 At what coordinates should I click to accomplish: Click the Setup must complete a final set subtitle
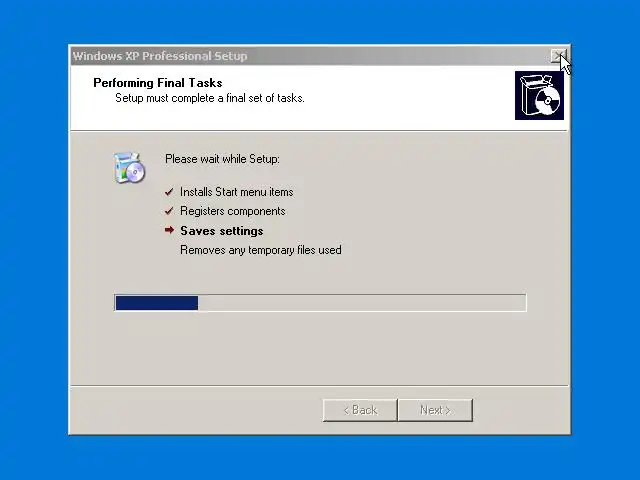coord(210,98)
